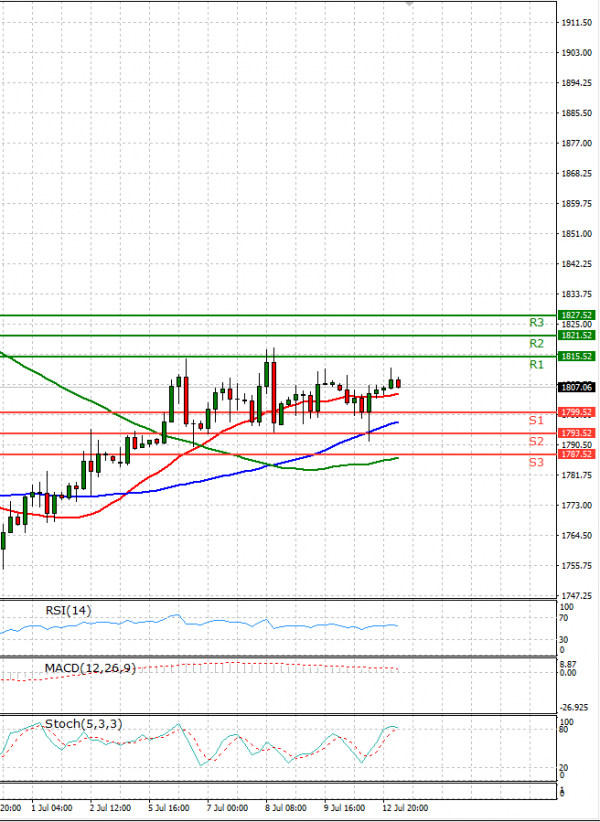Click the 1911.50 price axis value
Image resolution: width=600 pixels, height=822 pixels.
576,23
